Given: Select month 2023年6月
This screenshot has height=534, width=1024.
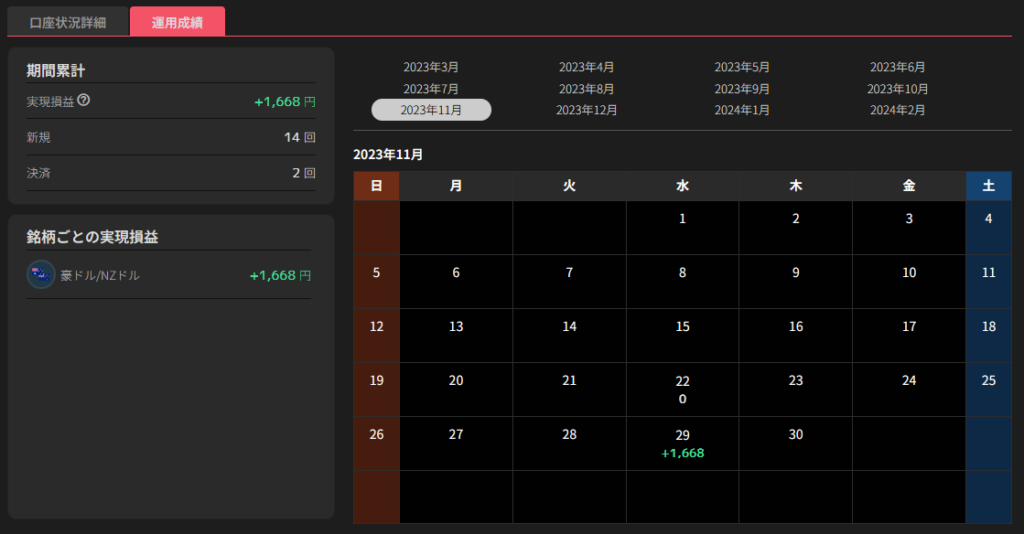Looking at the screenshot, I should 897,67.
